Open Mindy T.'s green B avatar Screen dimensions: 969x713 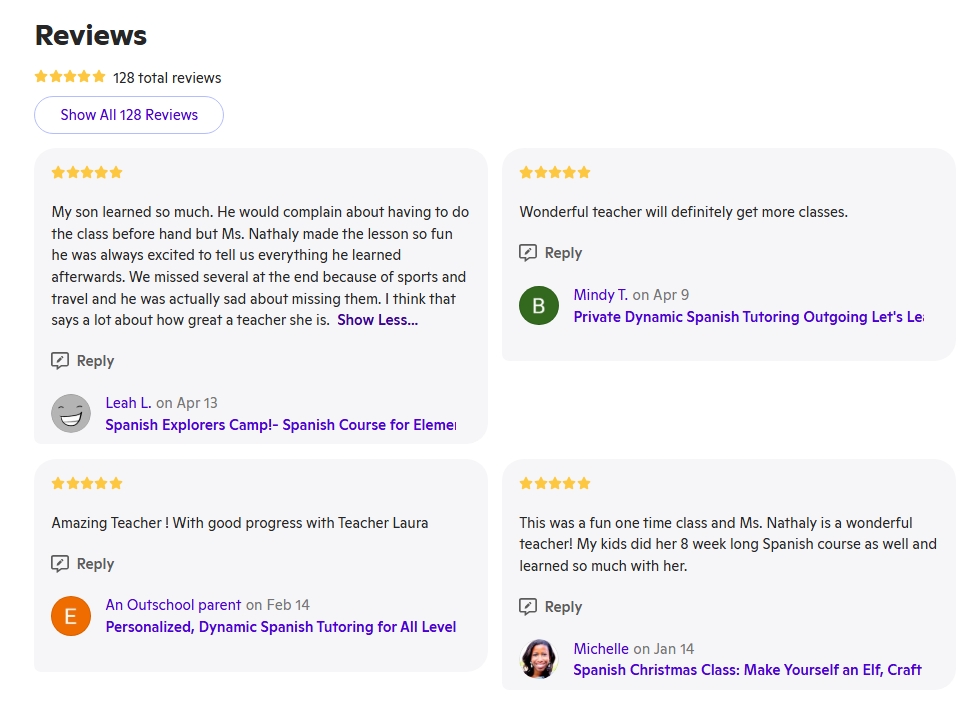[x=539, y=305]
